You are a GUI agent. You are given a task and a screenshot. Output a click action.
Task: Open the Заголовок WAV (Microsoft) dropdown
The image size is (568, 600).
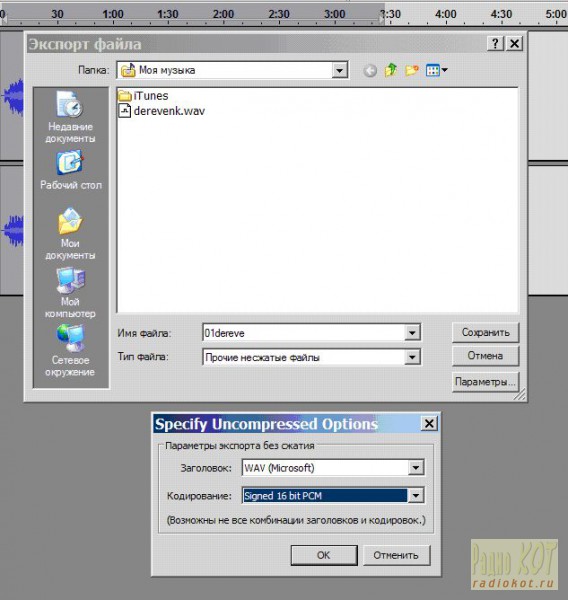tap(416, 467)
